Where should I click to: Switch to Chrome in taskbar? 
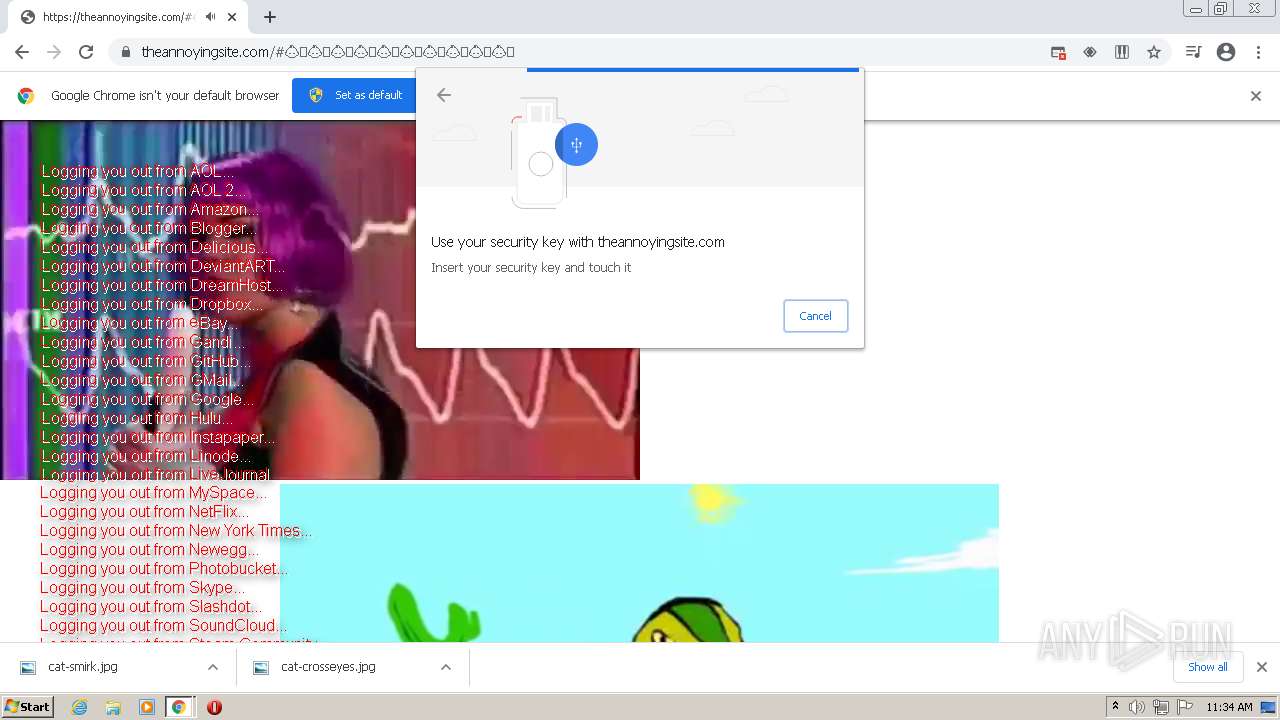[179, 707]
